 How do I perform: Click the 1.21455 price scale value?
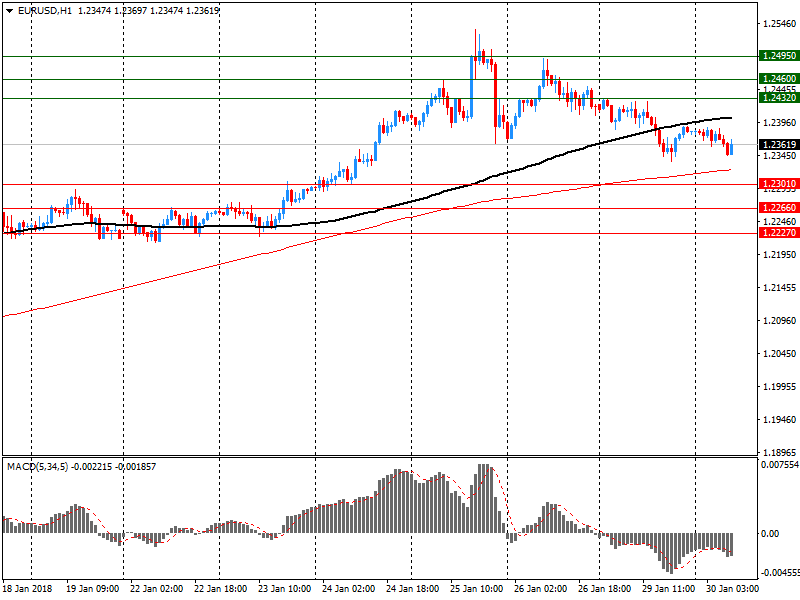tap(780, 288)
